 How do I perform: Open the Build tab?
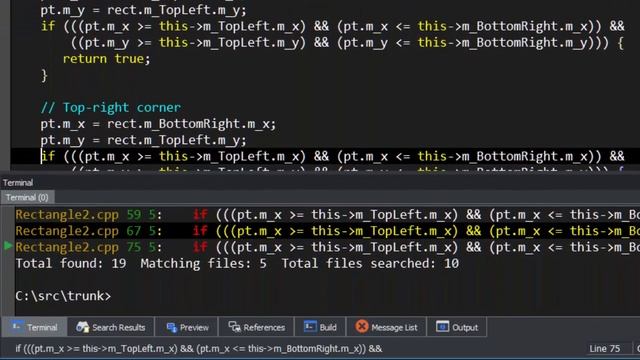point(320,327)
